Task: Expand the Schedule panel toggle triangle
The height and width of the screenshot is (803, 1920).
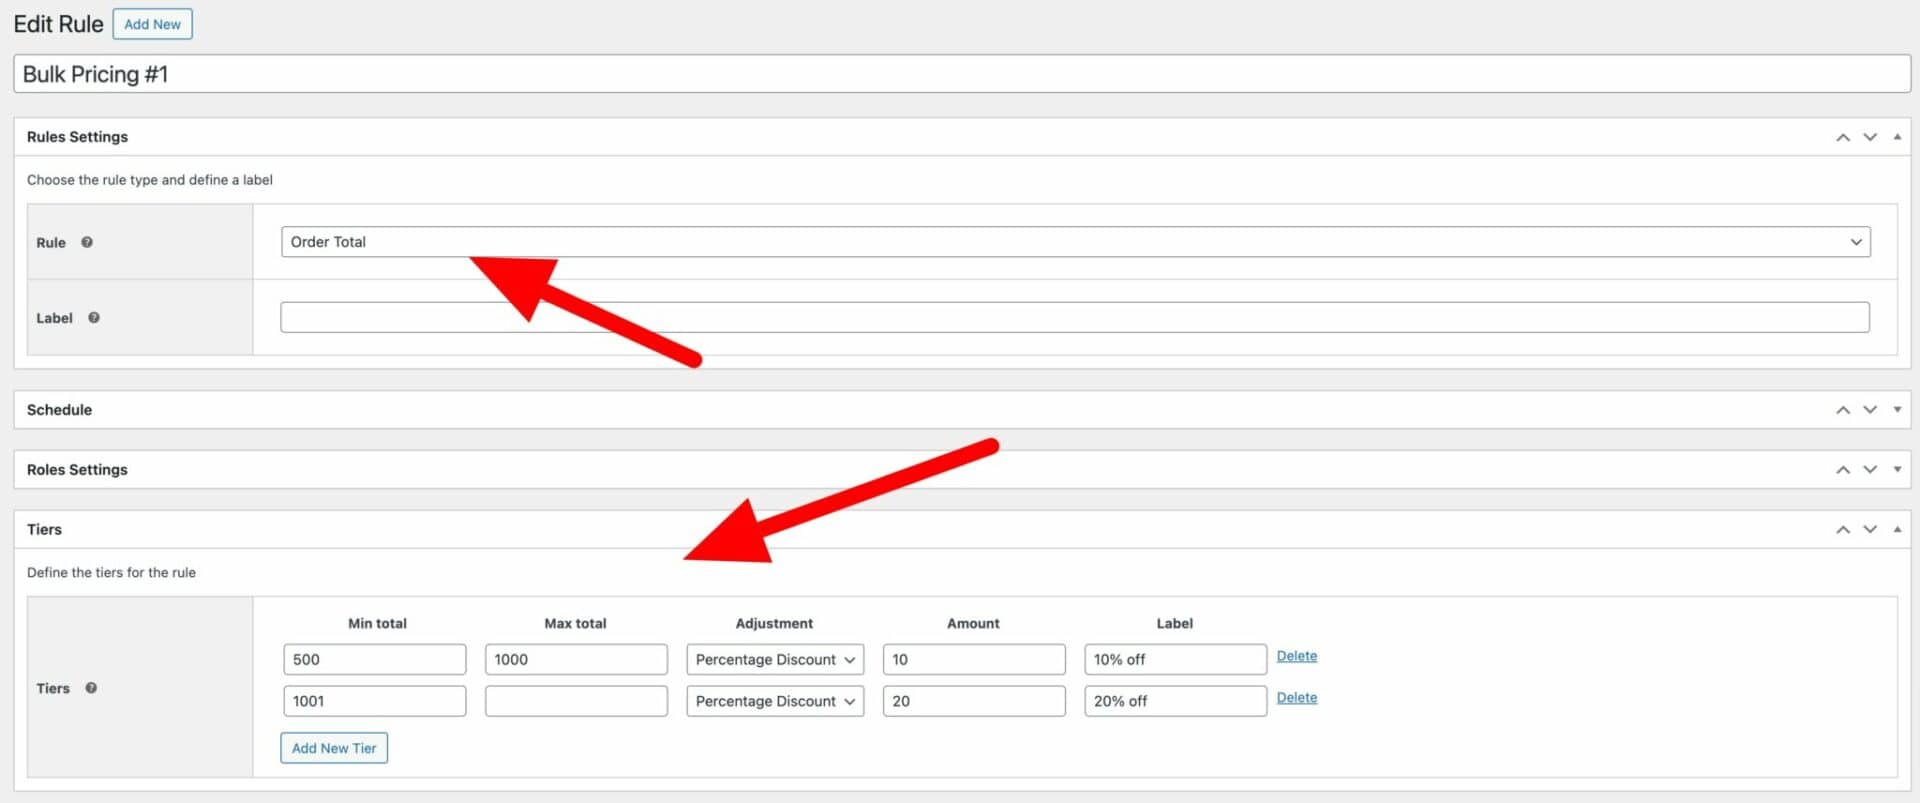Action: (x=1897, y=410)
